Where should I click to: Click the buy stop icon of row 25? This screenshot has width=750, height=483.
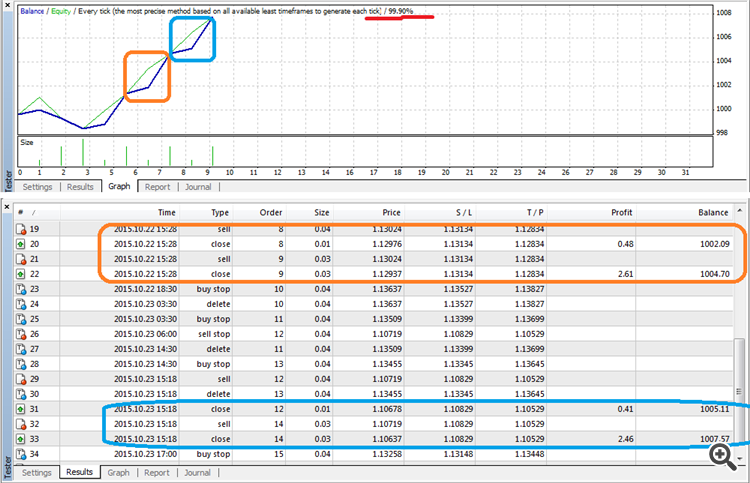tap(21, 319)
